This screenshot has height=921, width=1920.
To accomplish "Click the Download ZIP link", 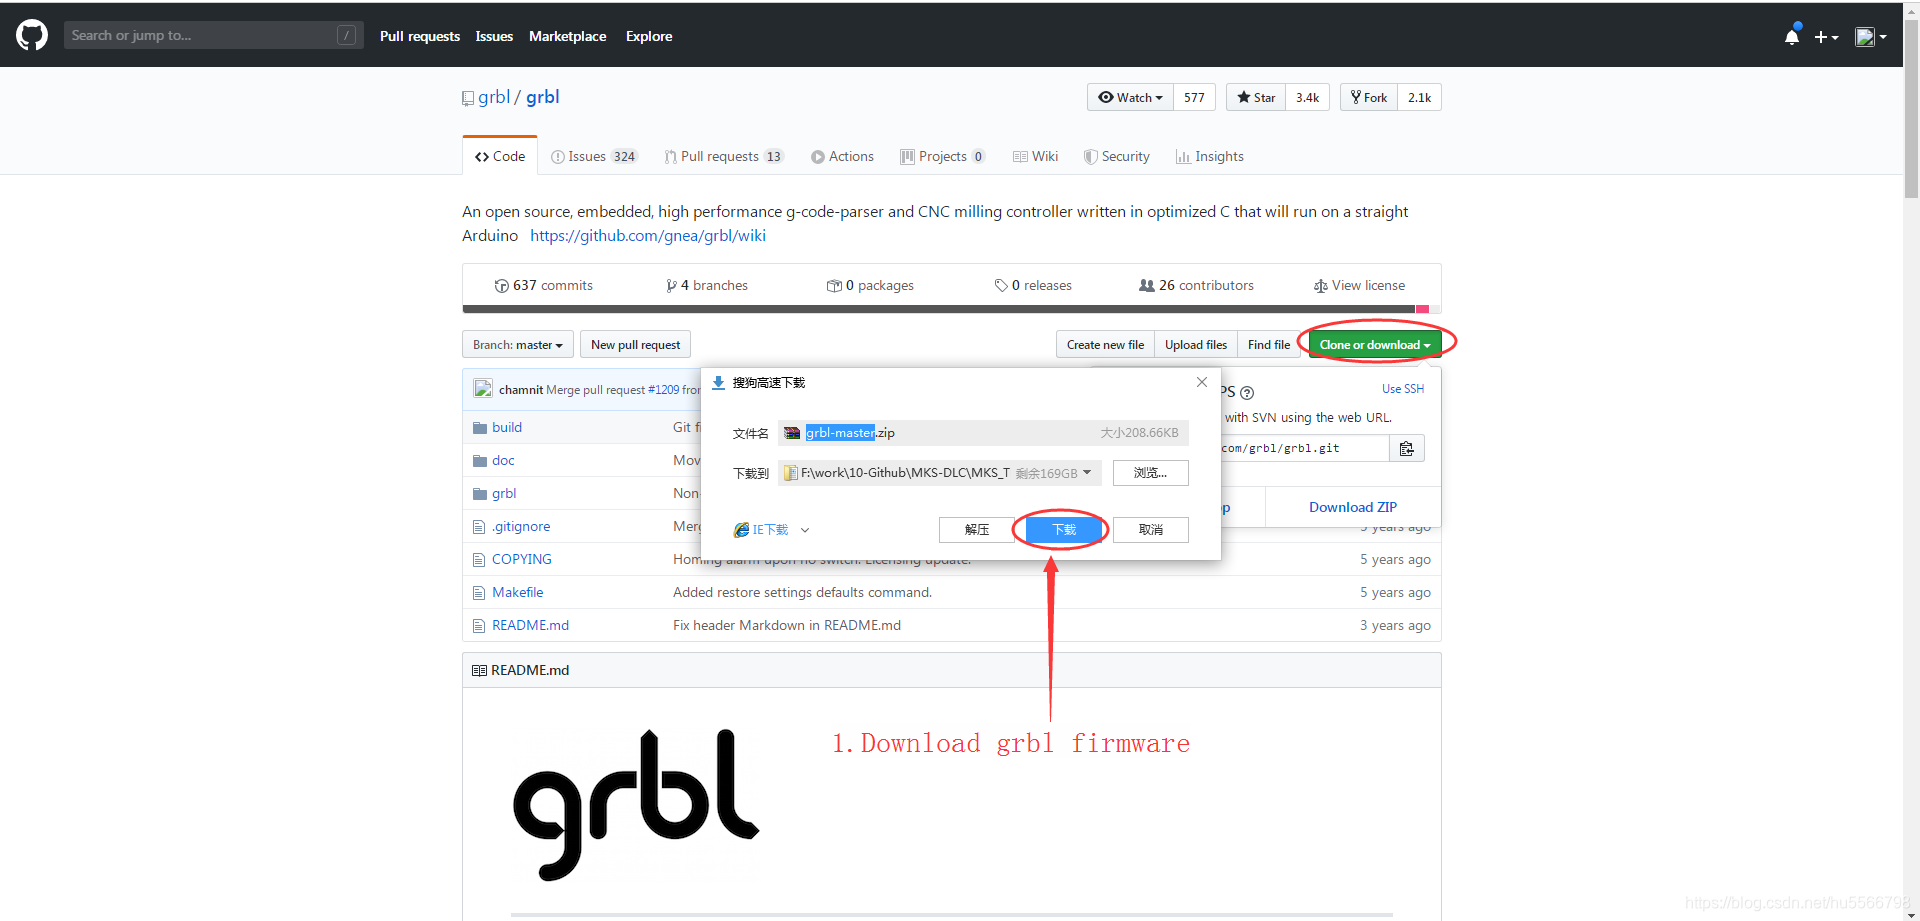I will pos(1353,507).
